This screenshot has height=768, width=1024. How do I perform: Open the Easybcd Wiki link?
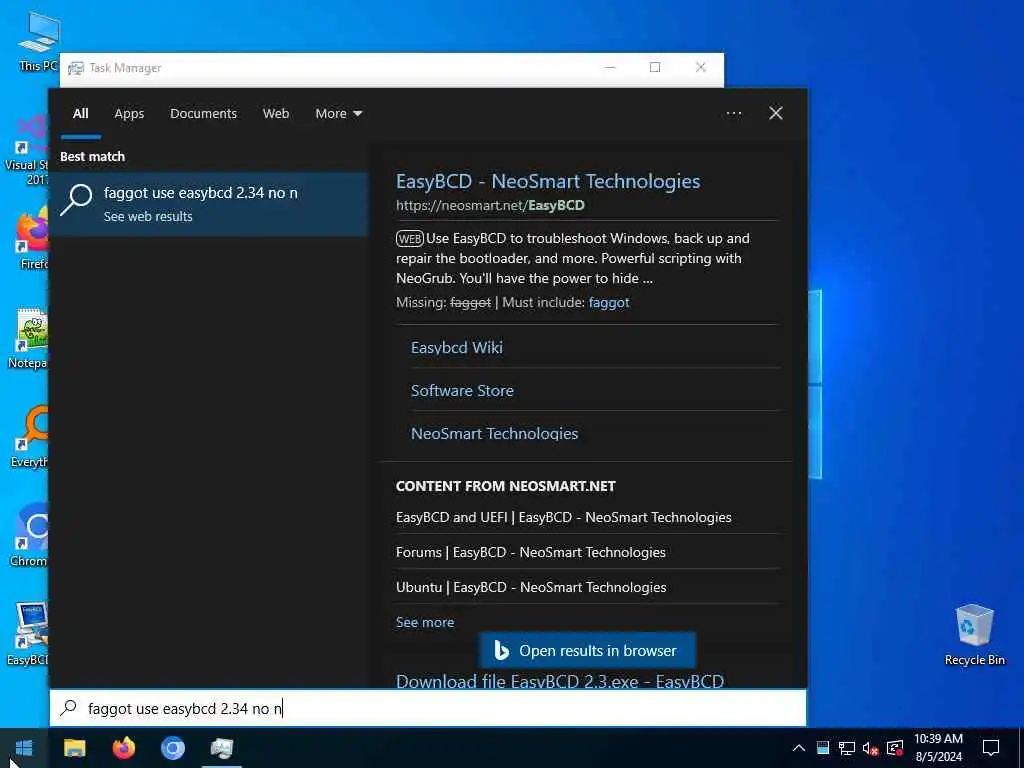[x=456, y=347]
